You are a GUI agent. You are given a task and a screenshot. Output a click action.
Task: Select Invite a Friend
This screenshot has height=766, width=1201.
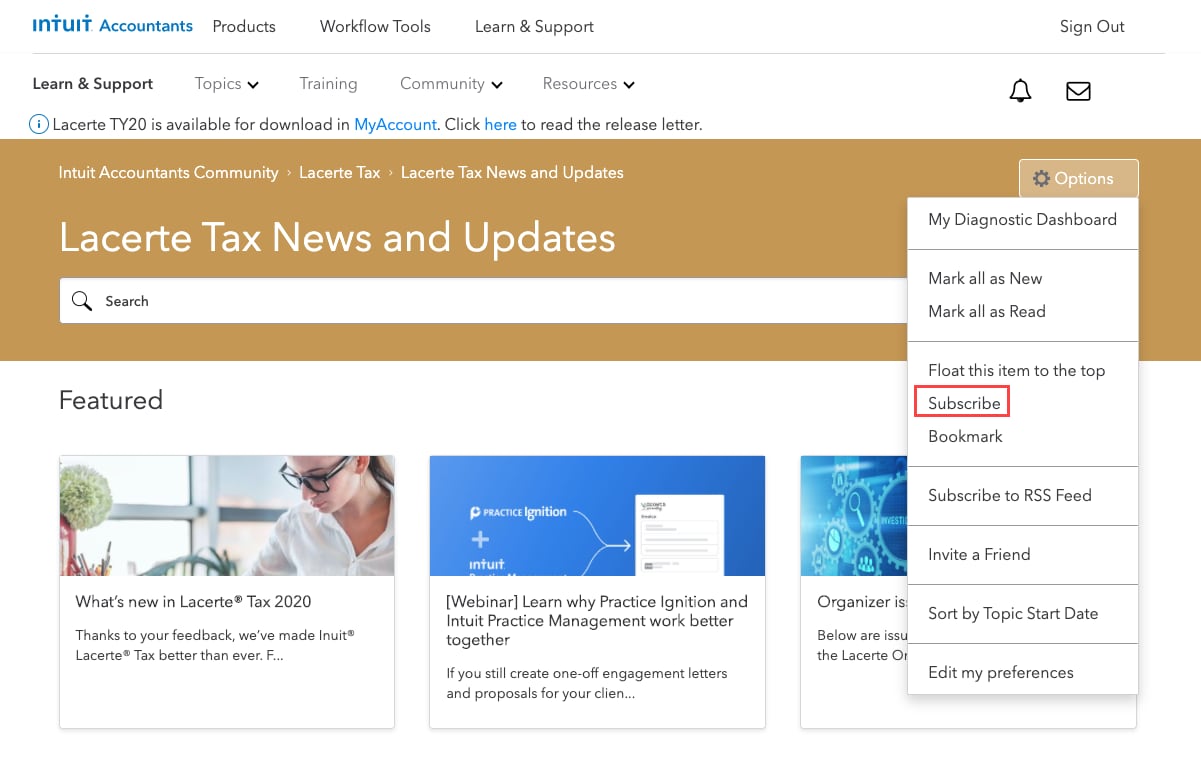(x=979, y=555)
